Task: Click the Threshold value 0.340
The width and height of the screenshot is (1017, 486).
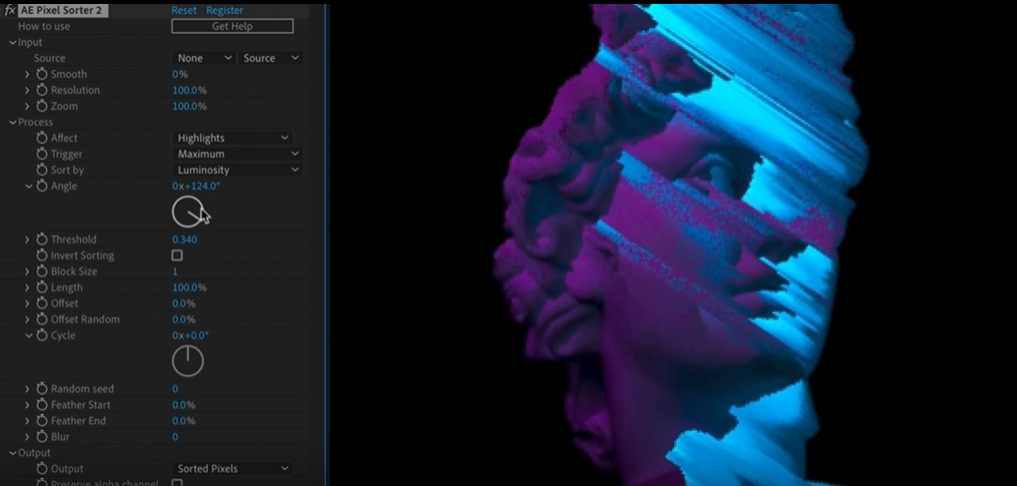Action: click(x=184, y=240)
